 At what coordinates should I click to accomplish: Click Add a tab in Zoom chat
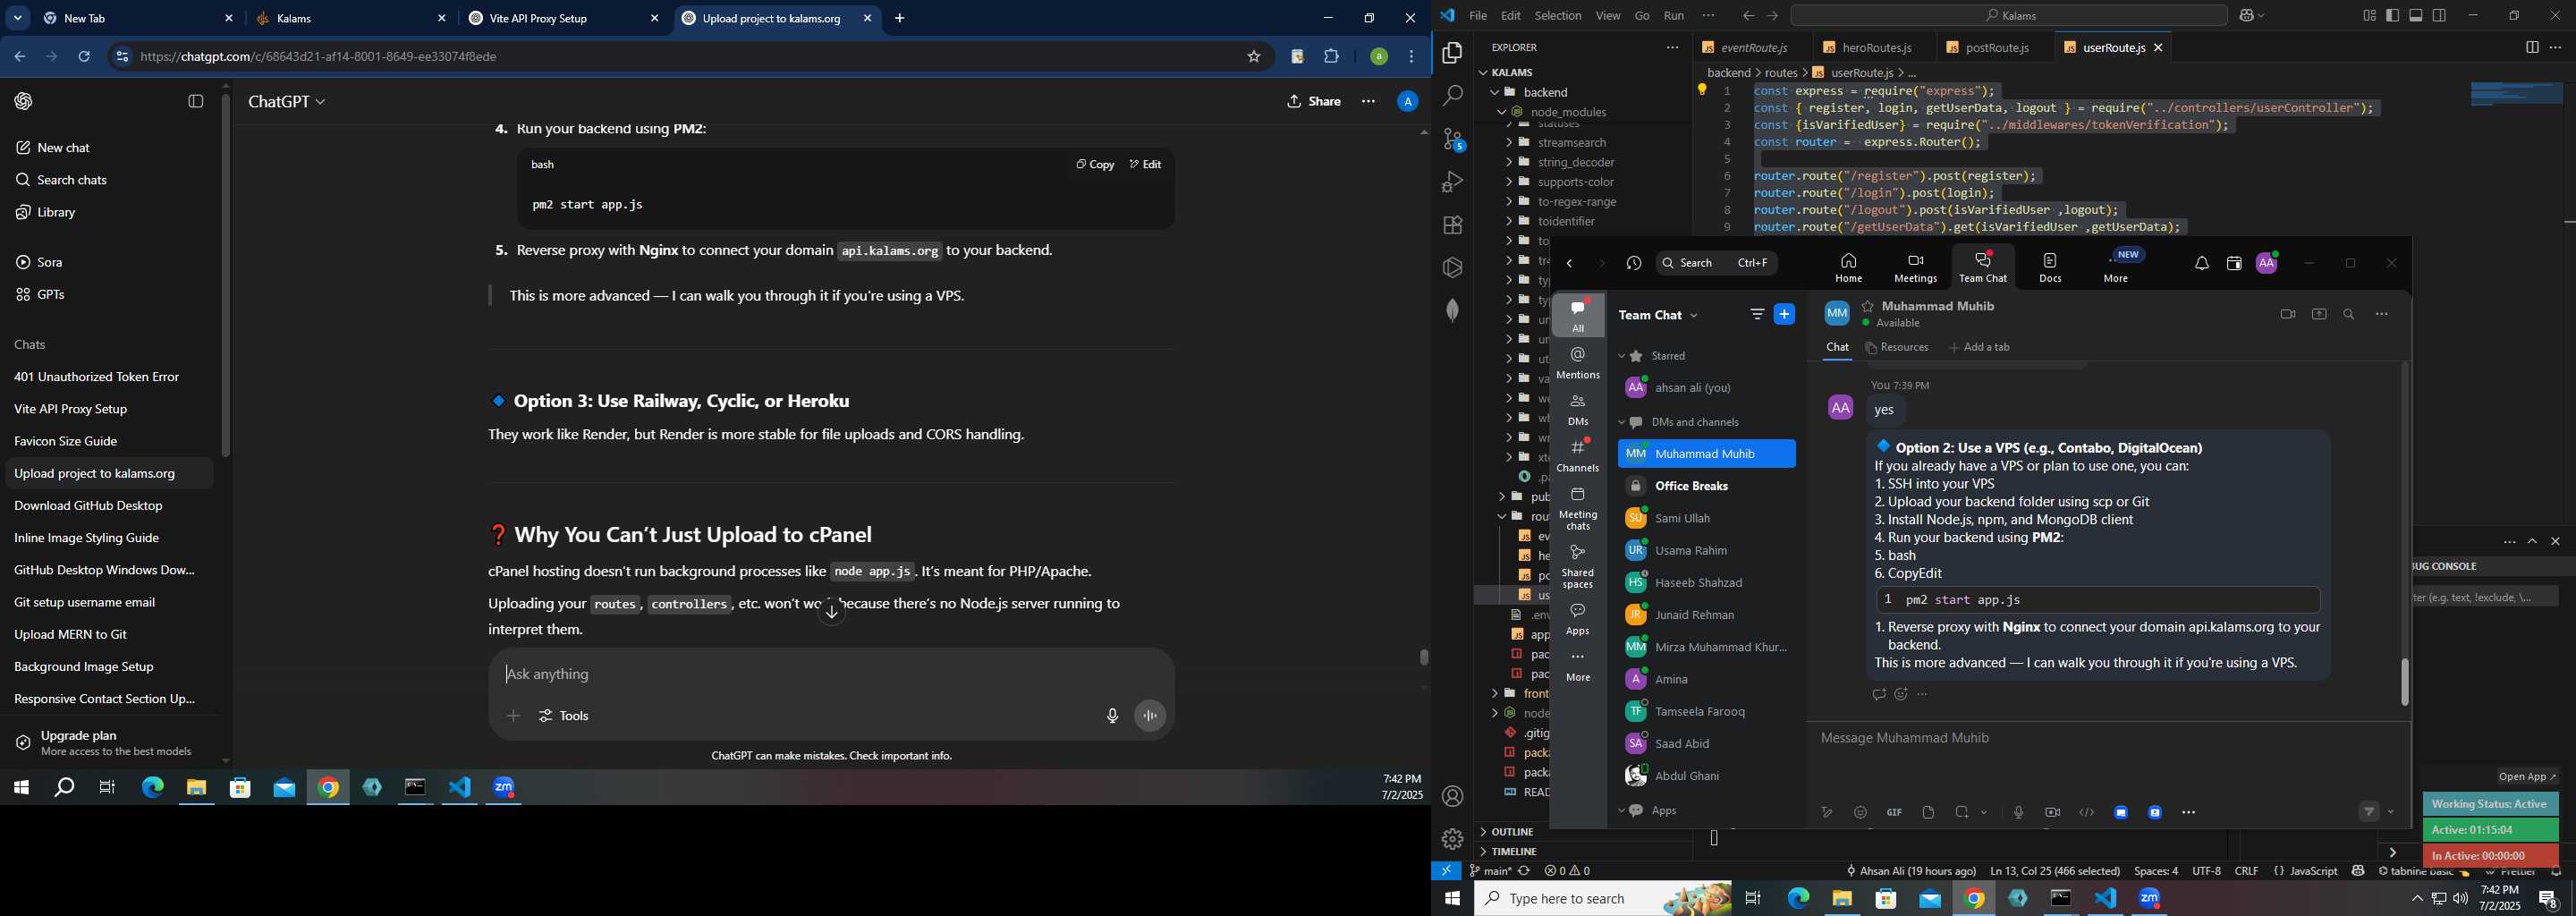click(x=1979, y=347)
